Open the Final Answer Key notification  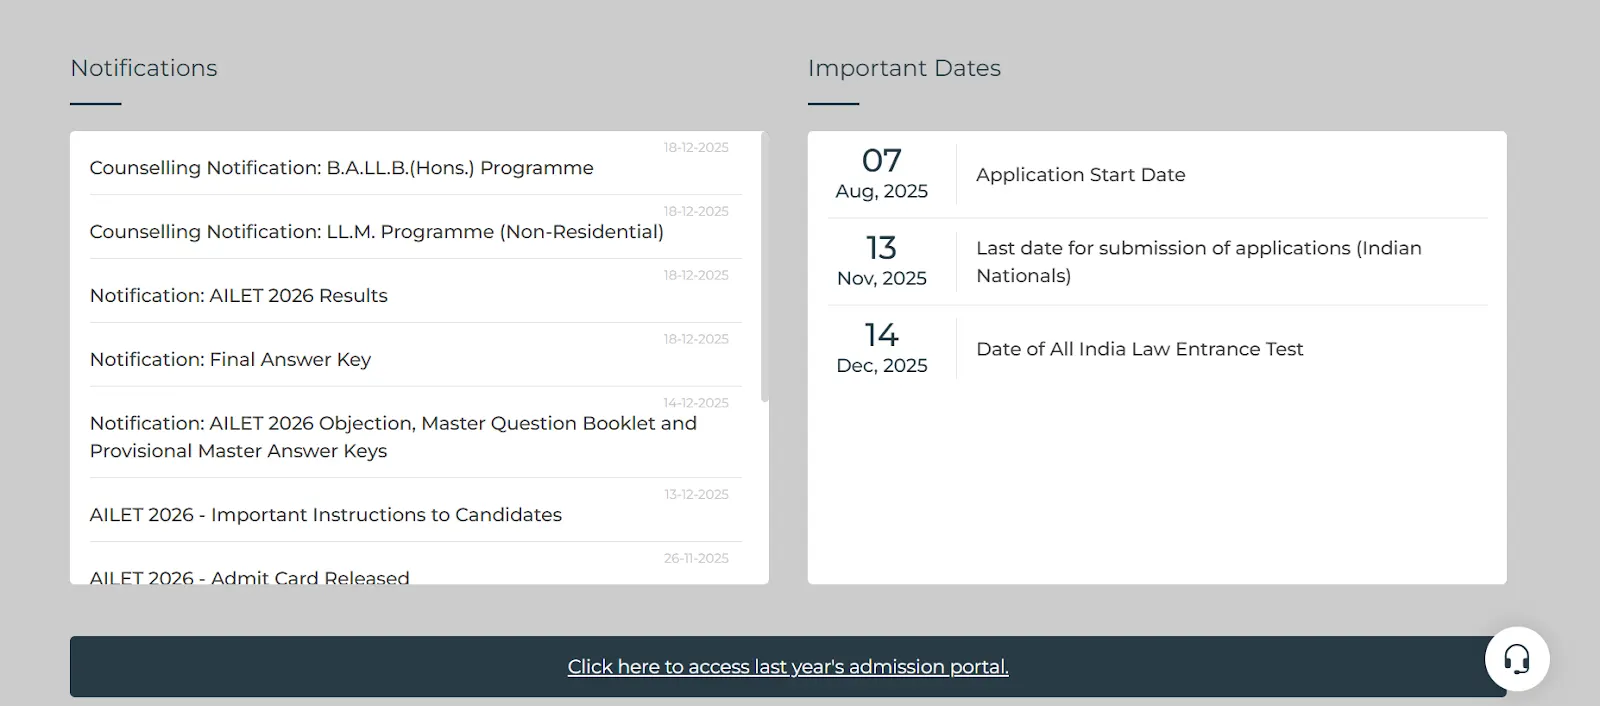click(x=230, y=359)
